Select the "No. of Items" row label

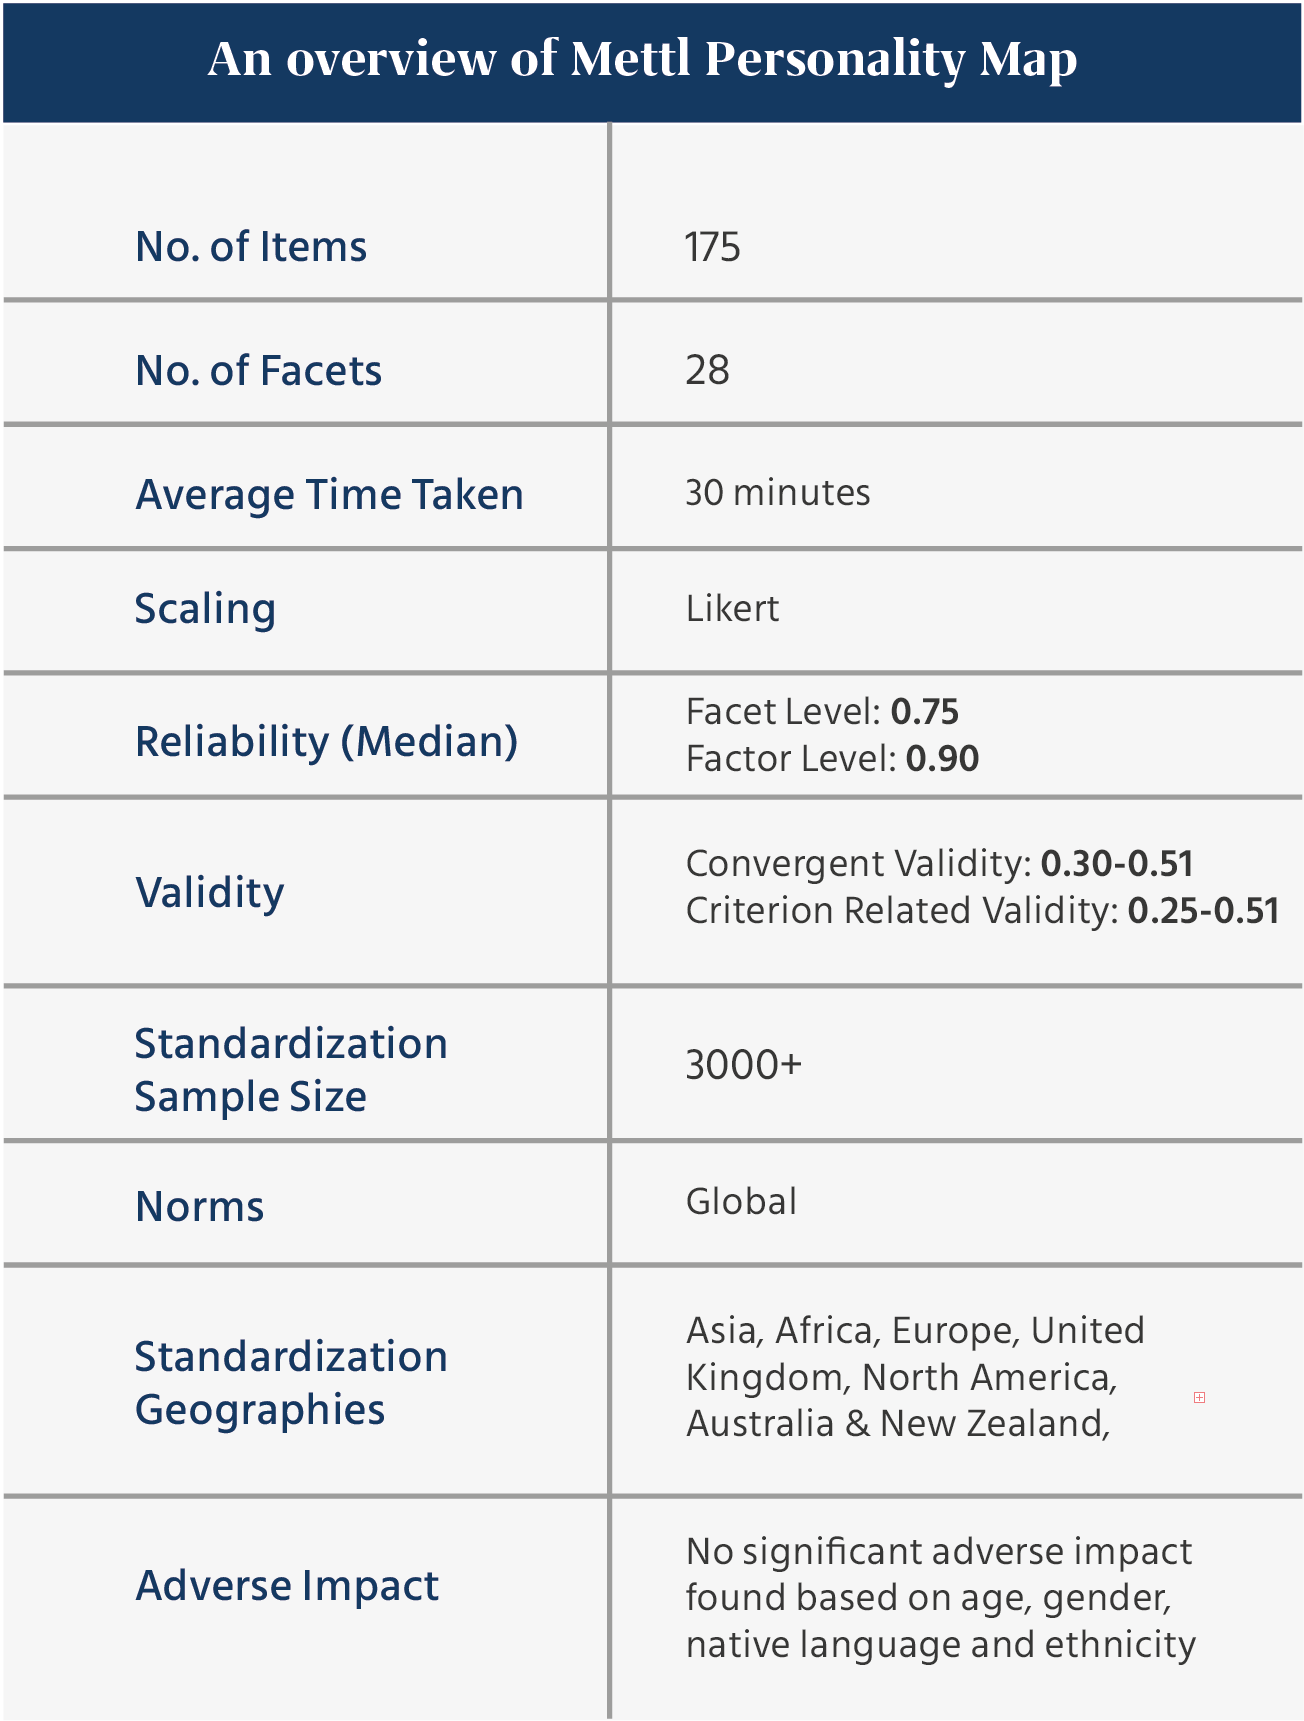(251, 247)
